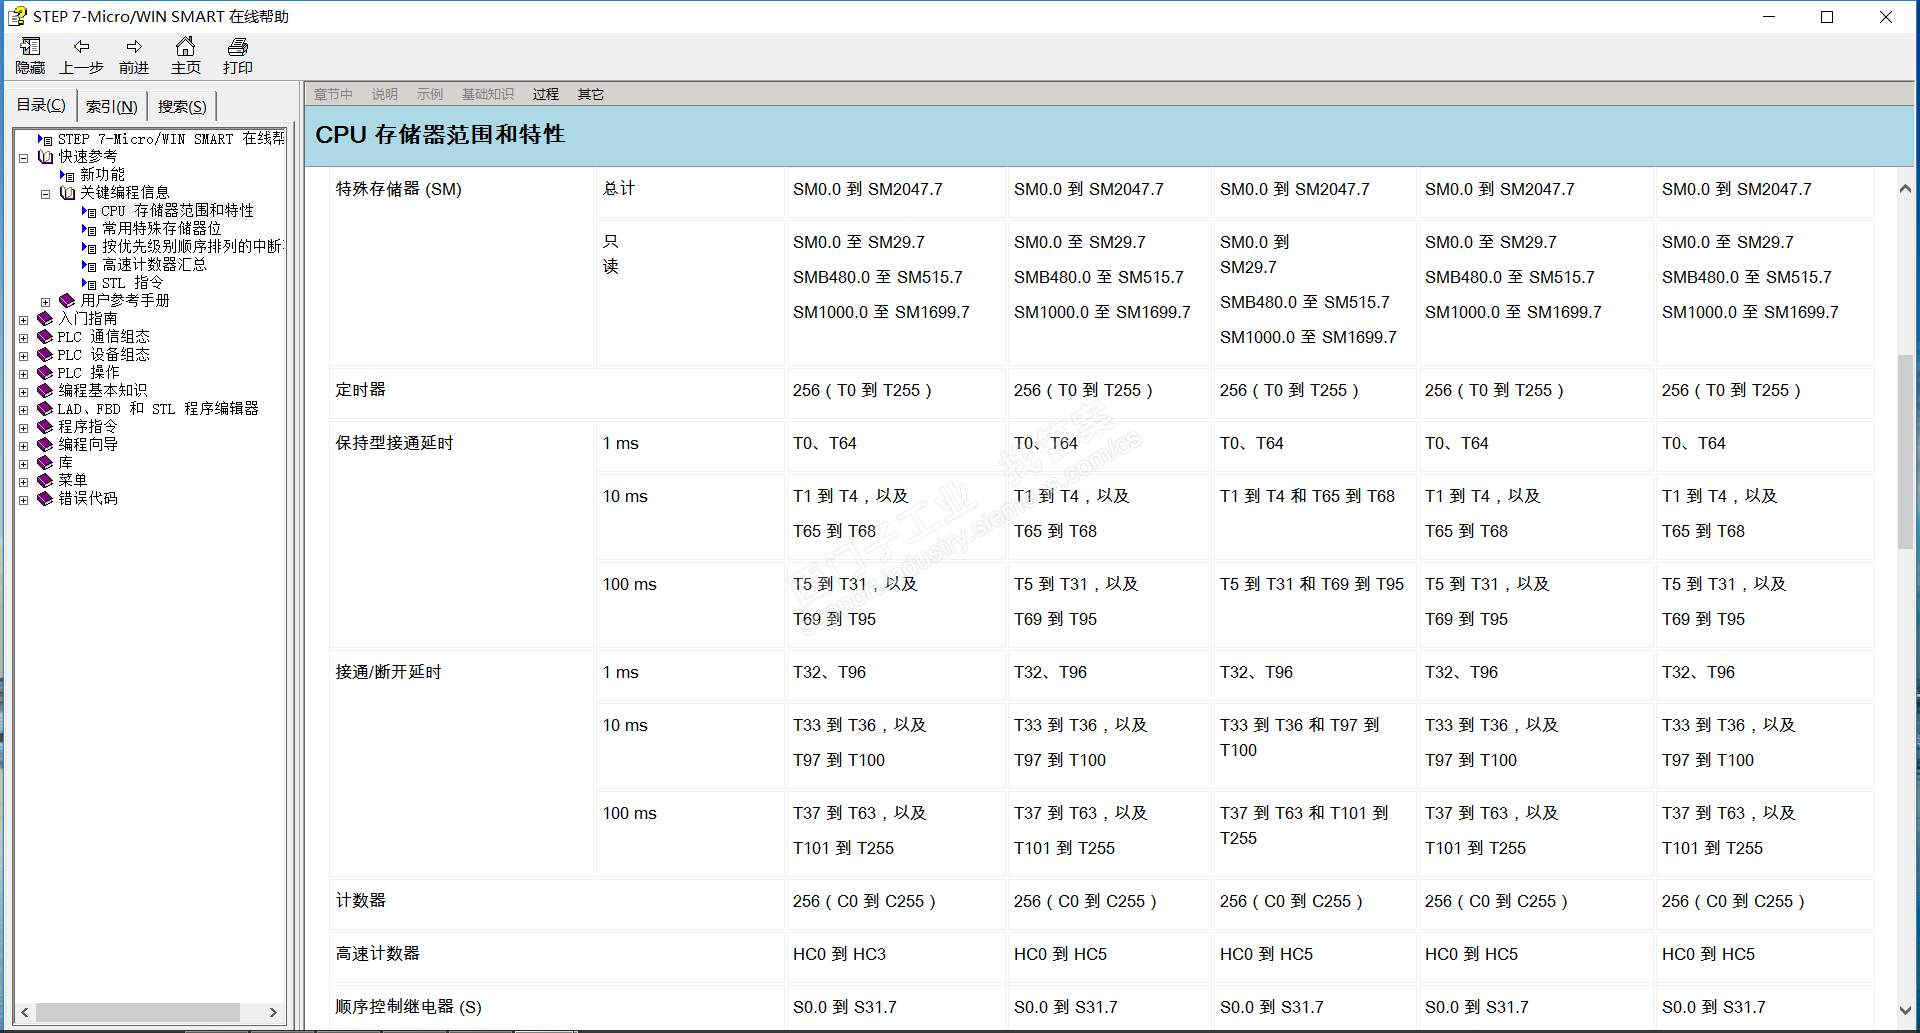
Task: Click the book icon beside PLC 通信组态
Action: 45,336
